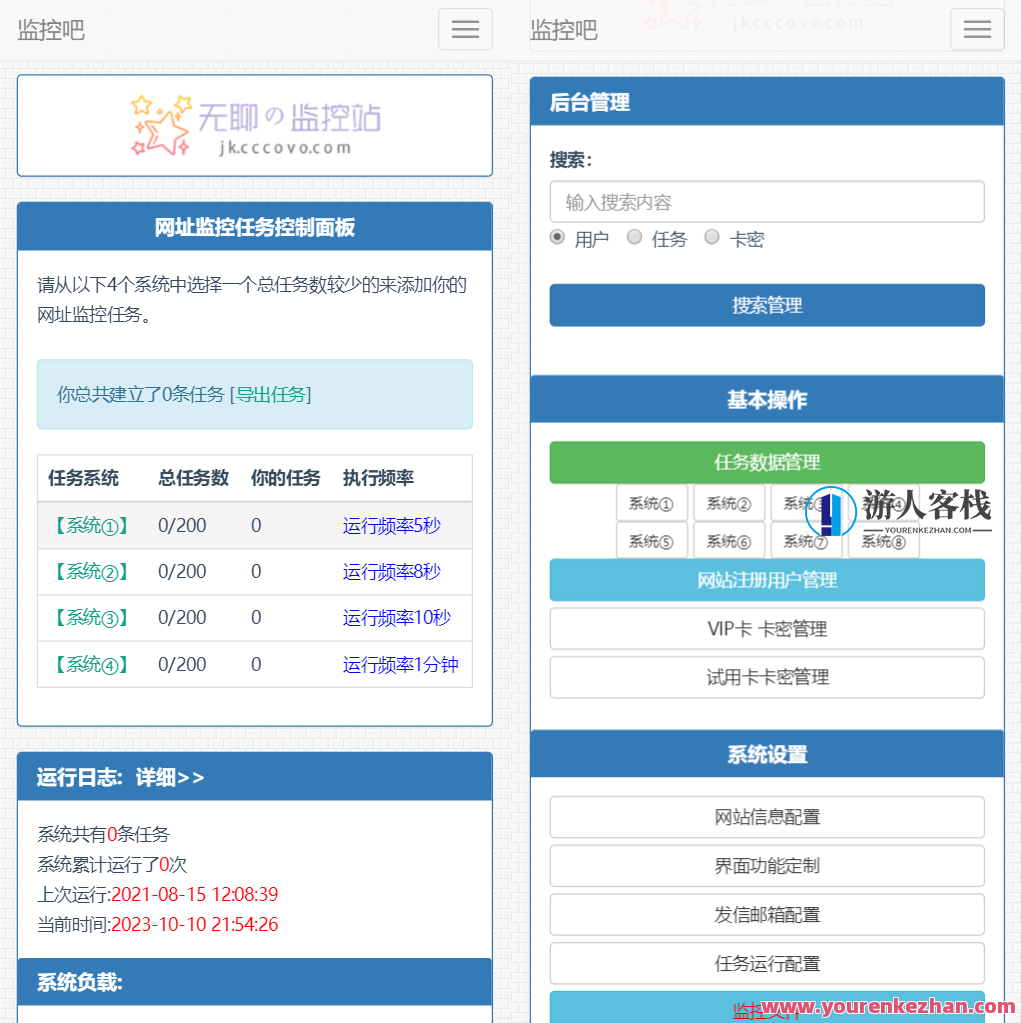Viewport: 1021px width, 1023px height.
Task: Open 界面功能定制 settings
Action: (x=766, y=865)
